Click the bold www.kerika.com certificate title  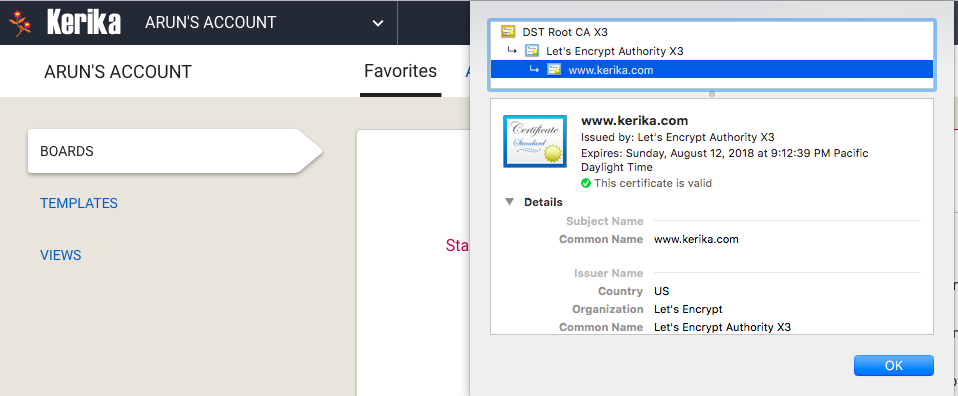pos(634,120)
